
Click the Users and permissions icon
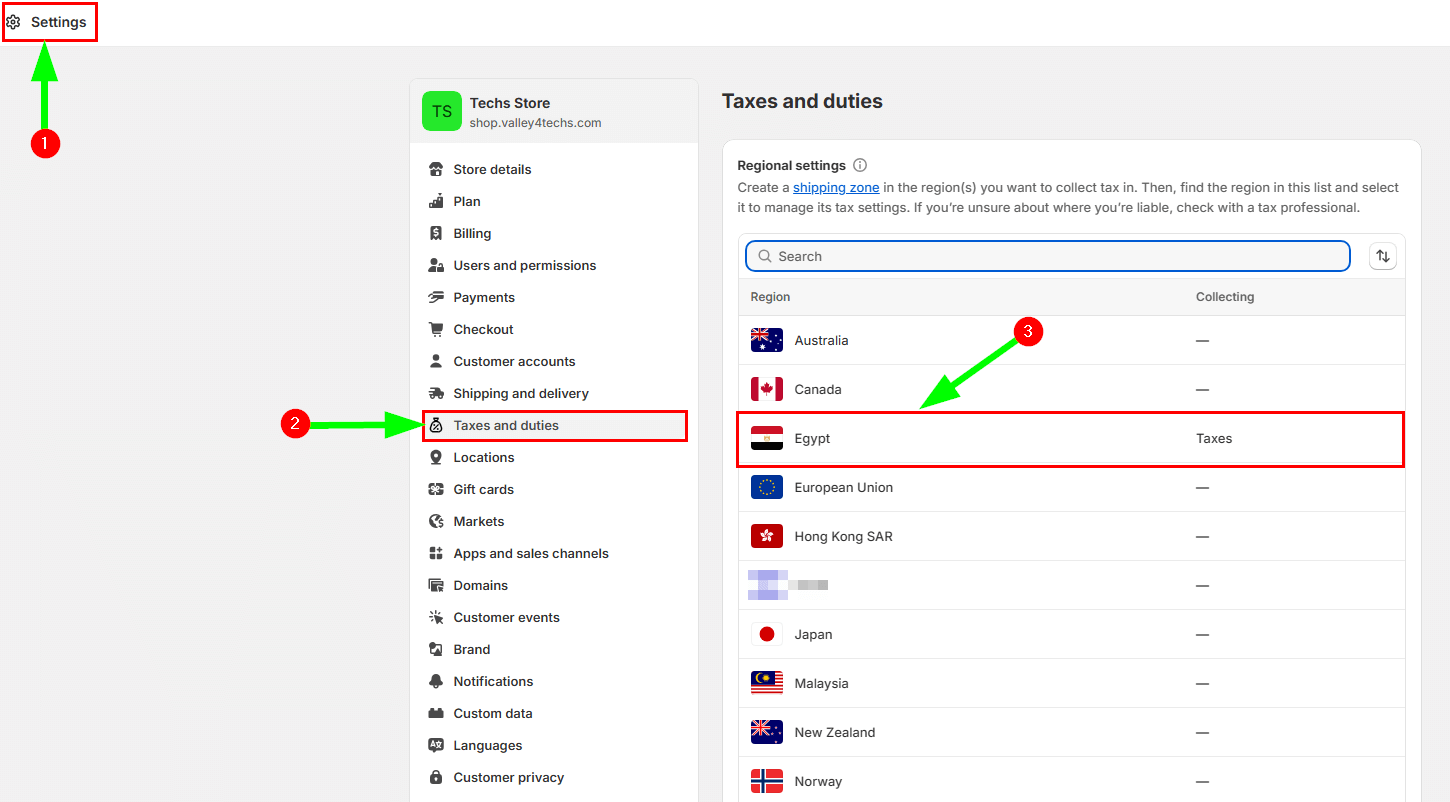[x=436, y=265]
